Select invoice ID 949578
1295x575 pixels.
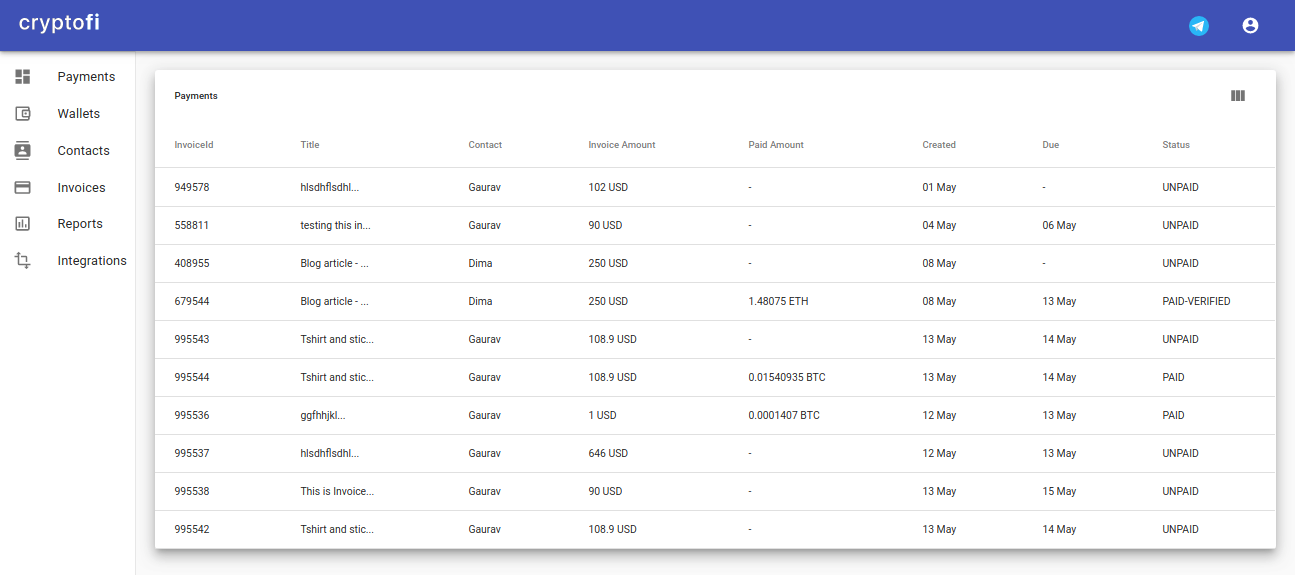(x=192, y=188)
